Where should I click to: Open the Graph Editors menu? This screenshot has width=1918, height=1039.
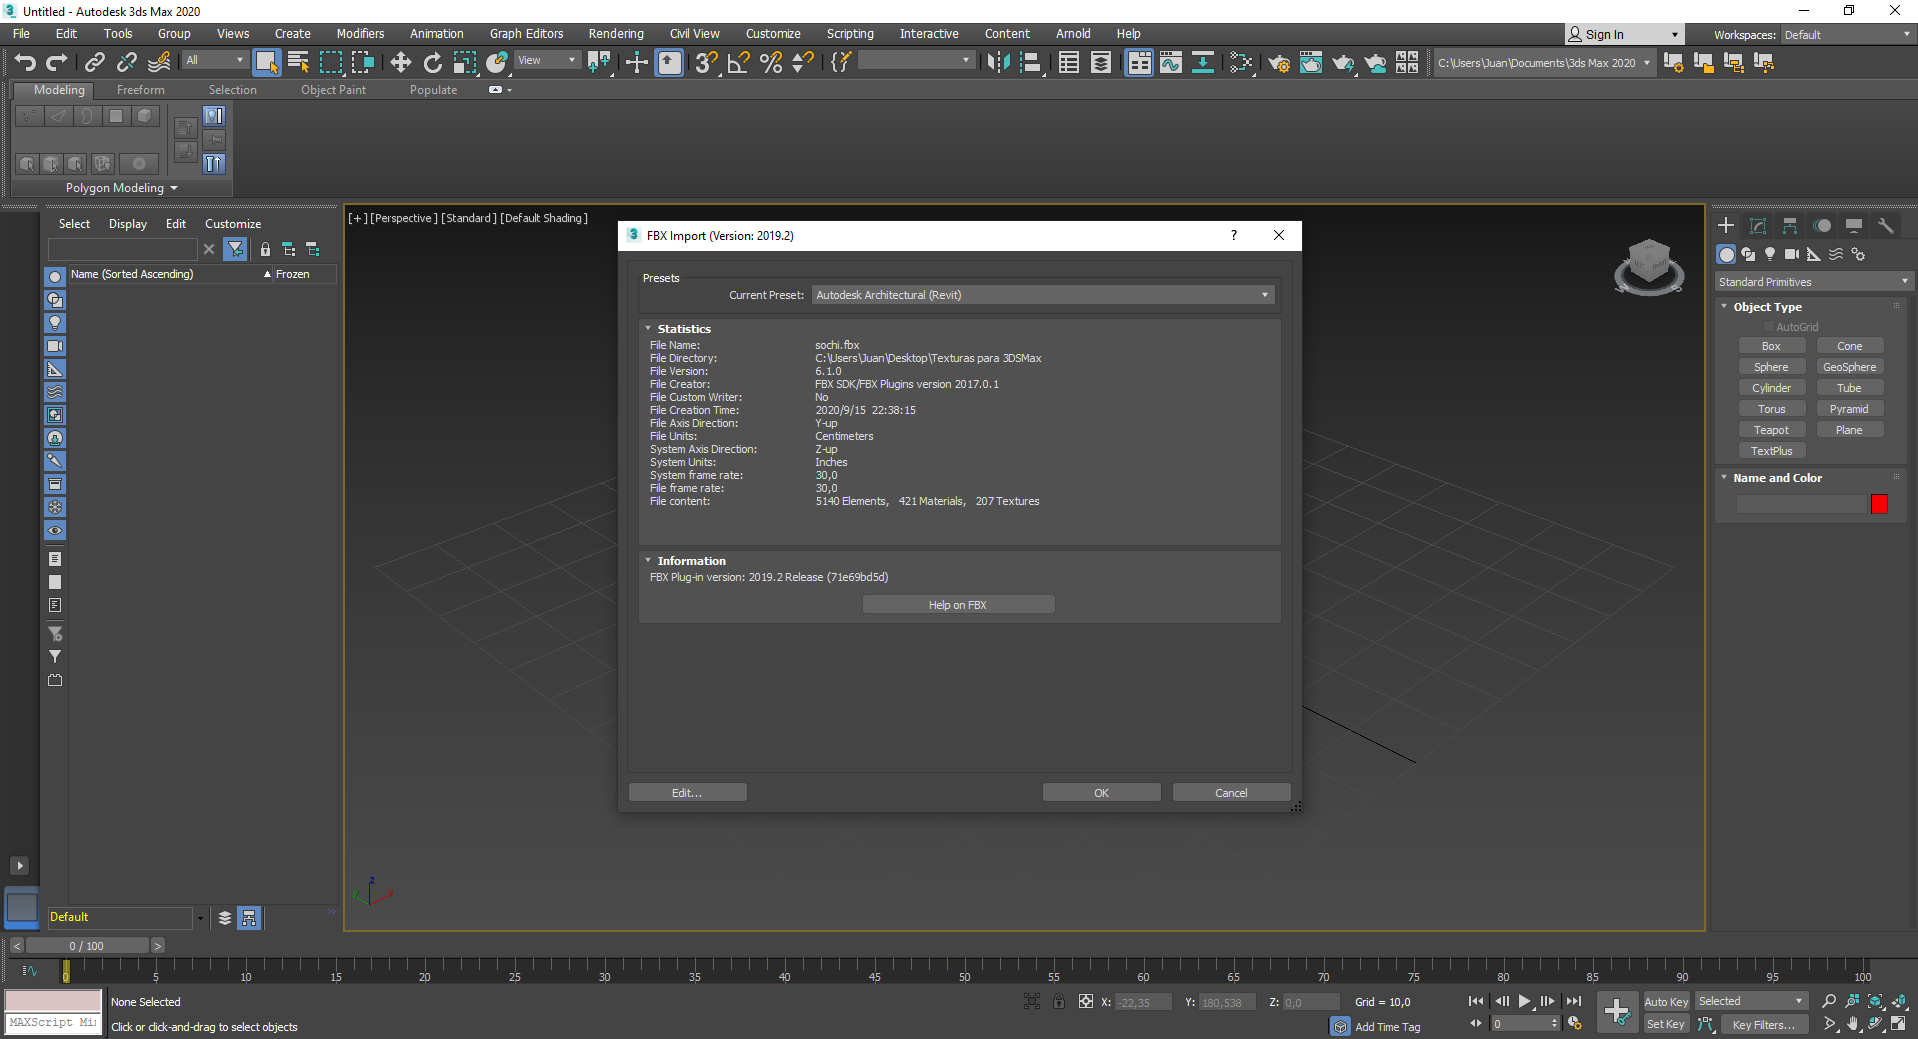527,34
